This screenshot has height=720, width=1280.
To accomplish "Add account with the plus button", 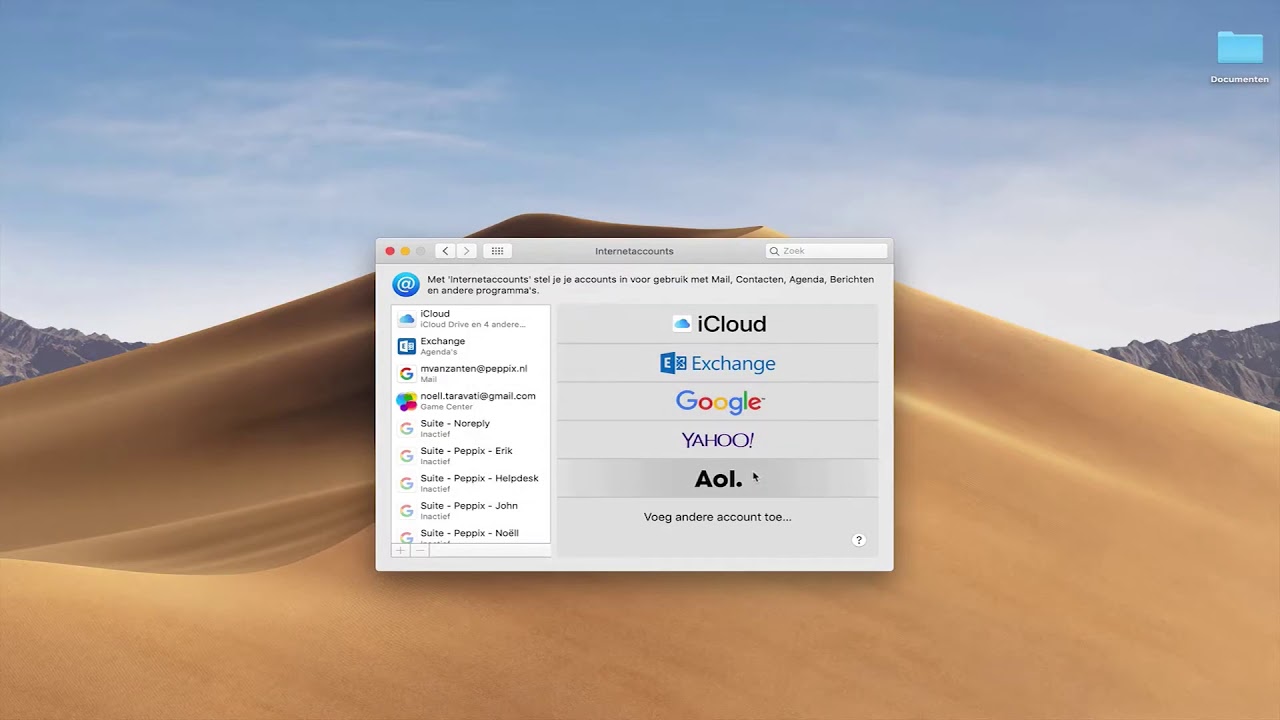I will tap(401, 550).
